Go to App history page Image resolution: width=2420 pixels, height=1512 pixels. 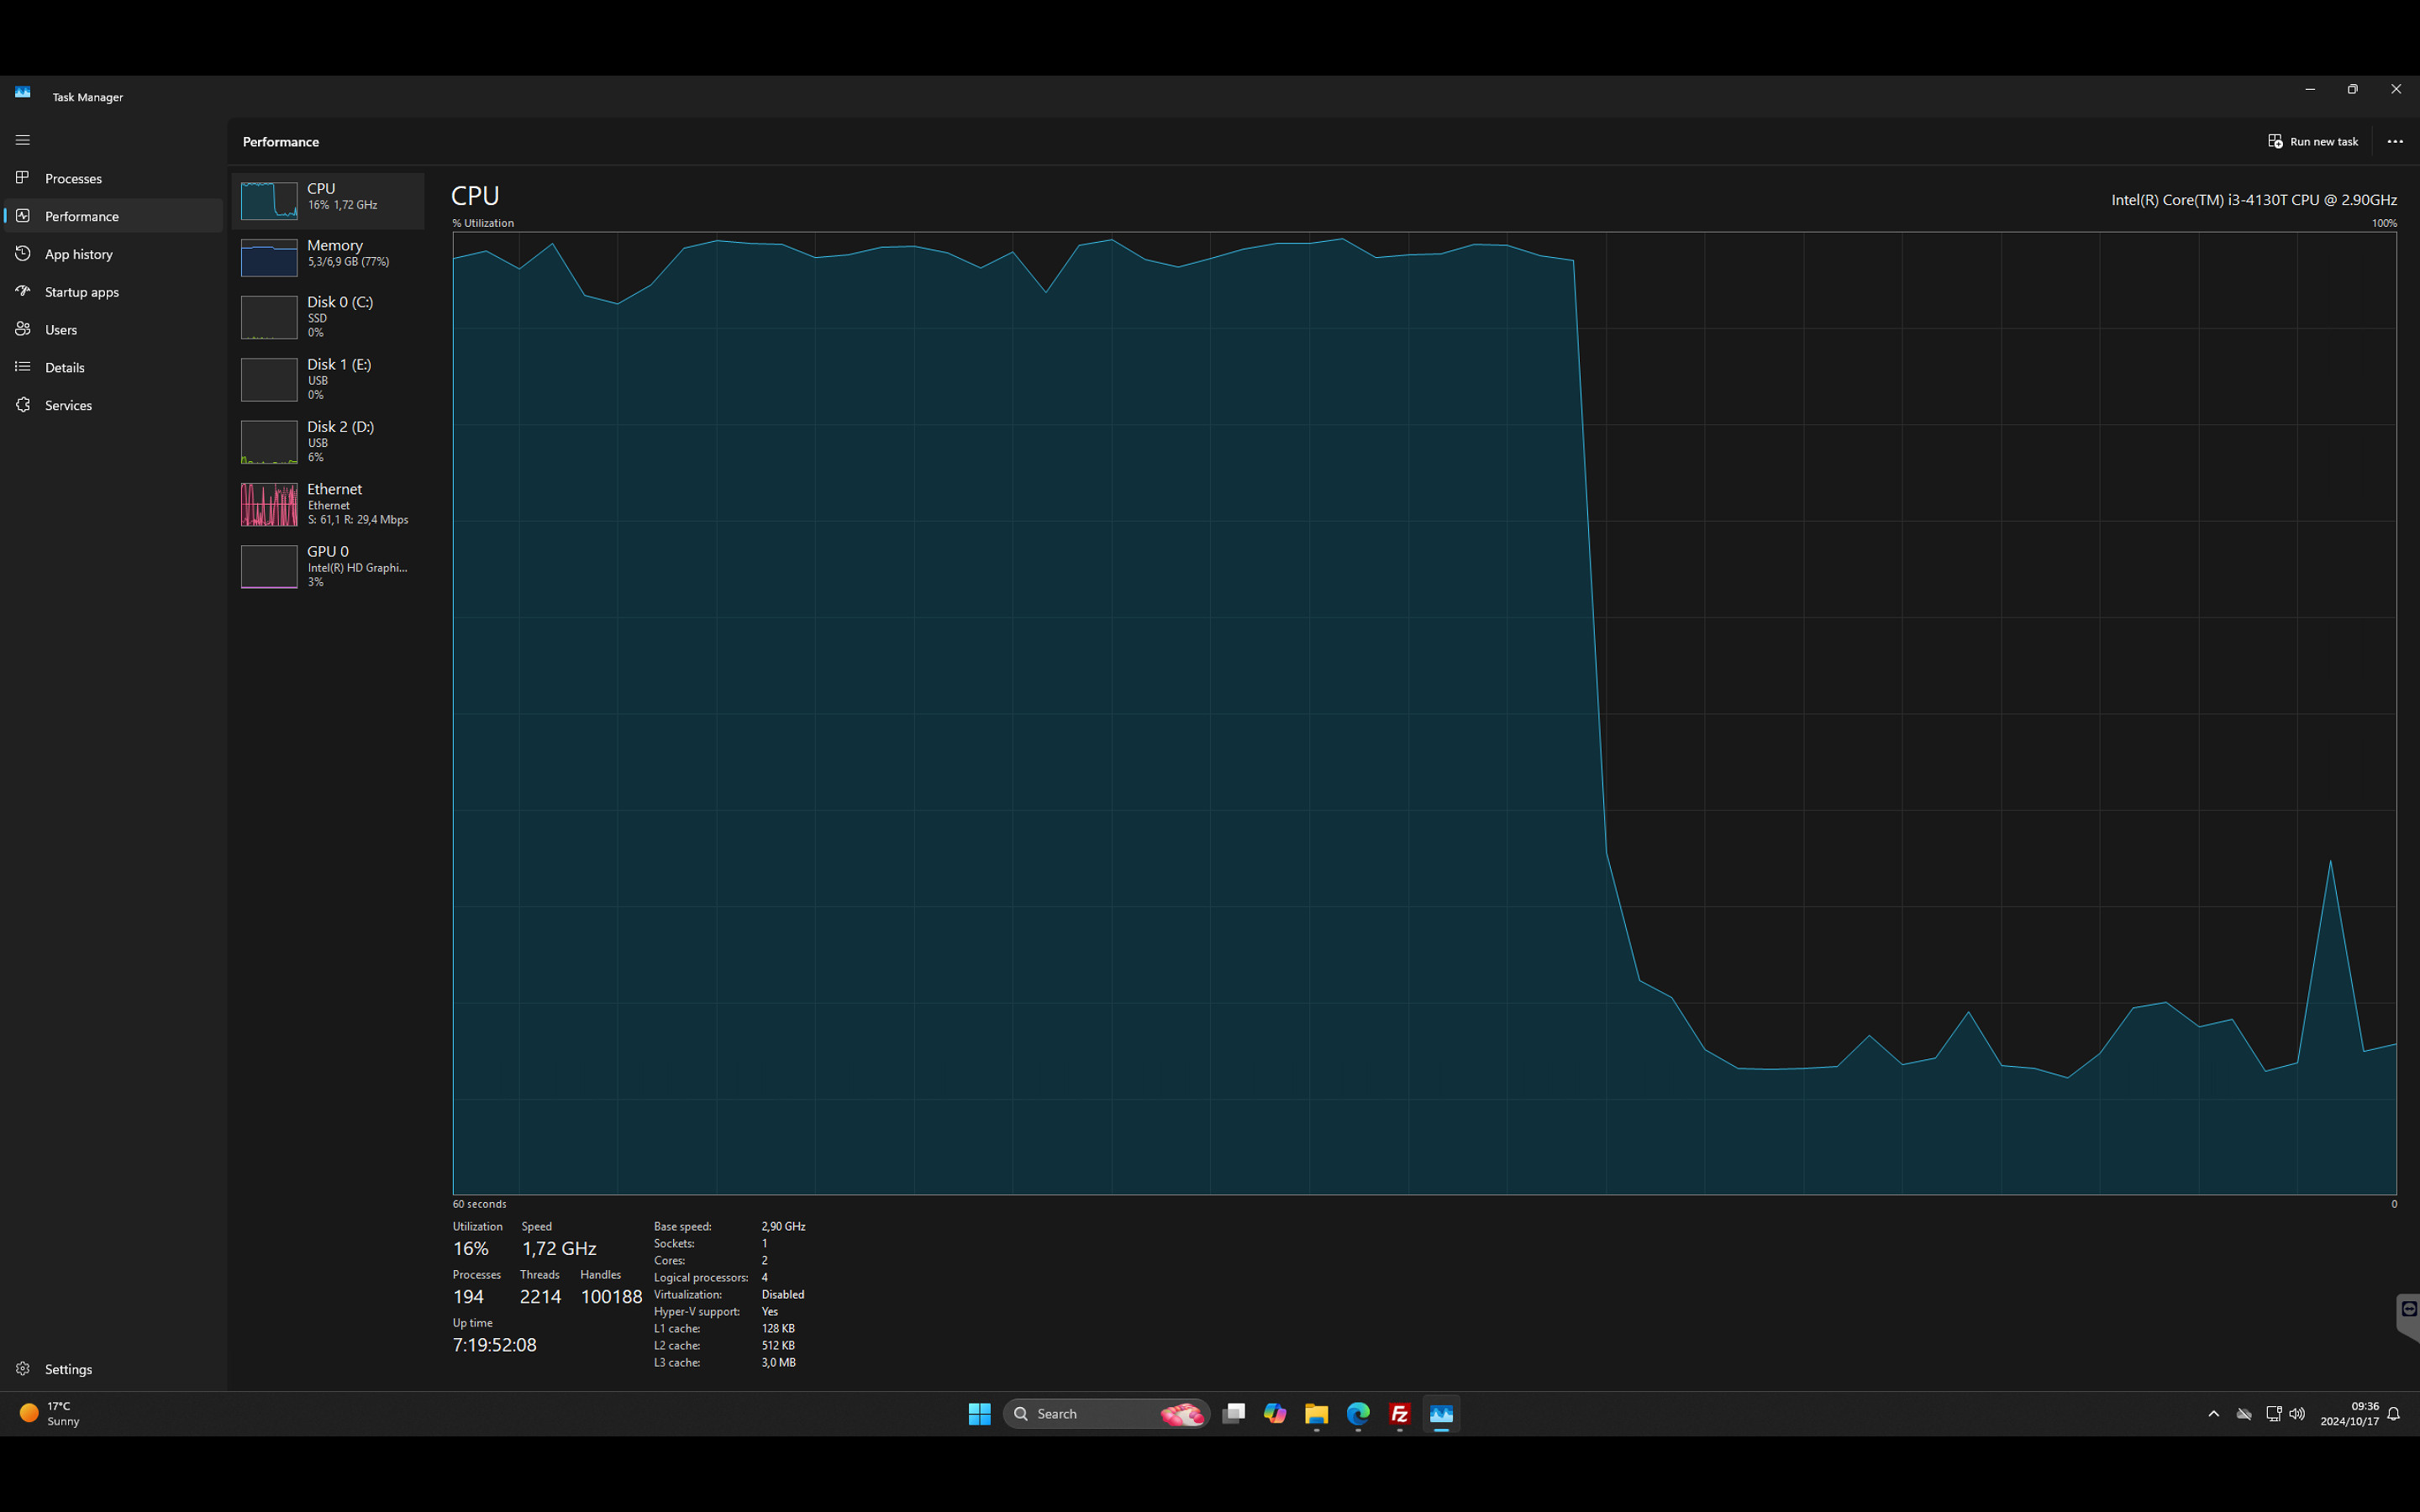[x=113, y=254]
